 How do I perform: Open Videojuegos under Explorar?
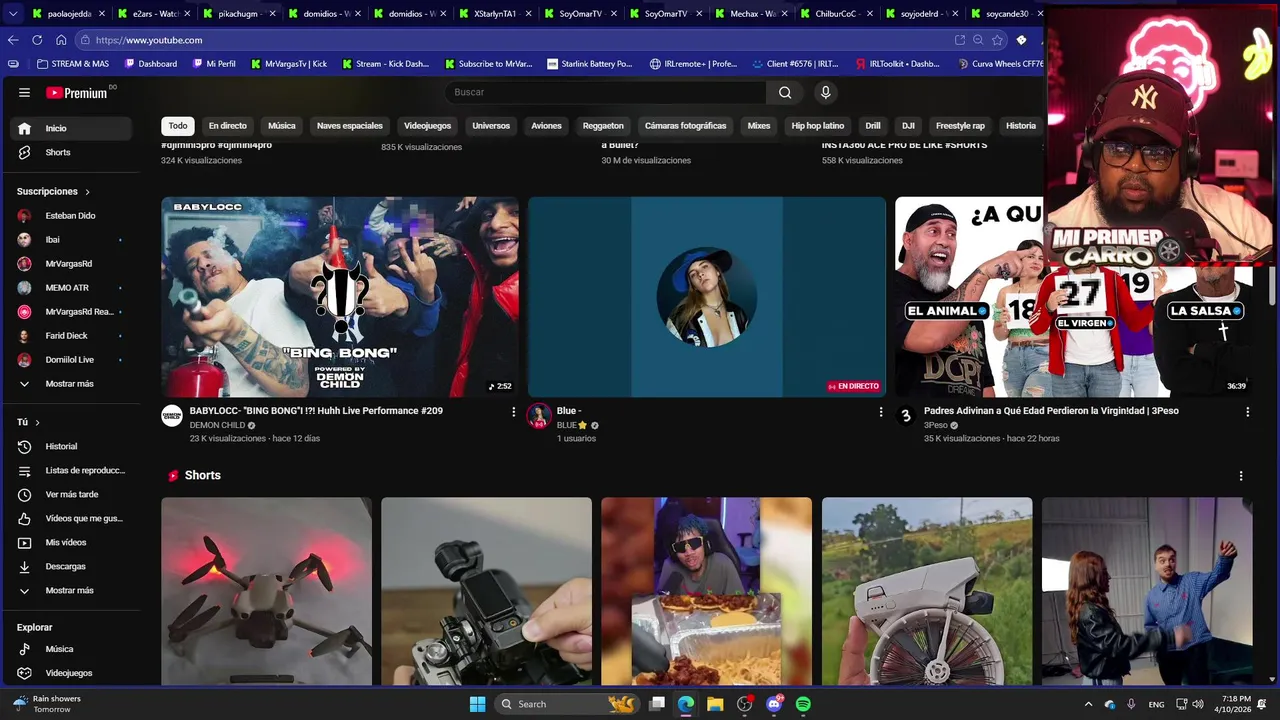click(71, 673)
